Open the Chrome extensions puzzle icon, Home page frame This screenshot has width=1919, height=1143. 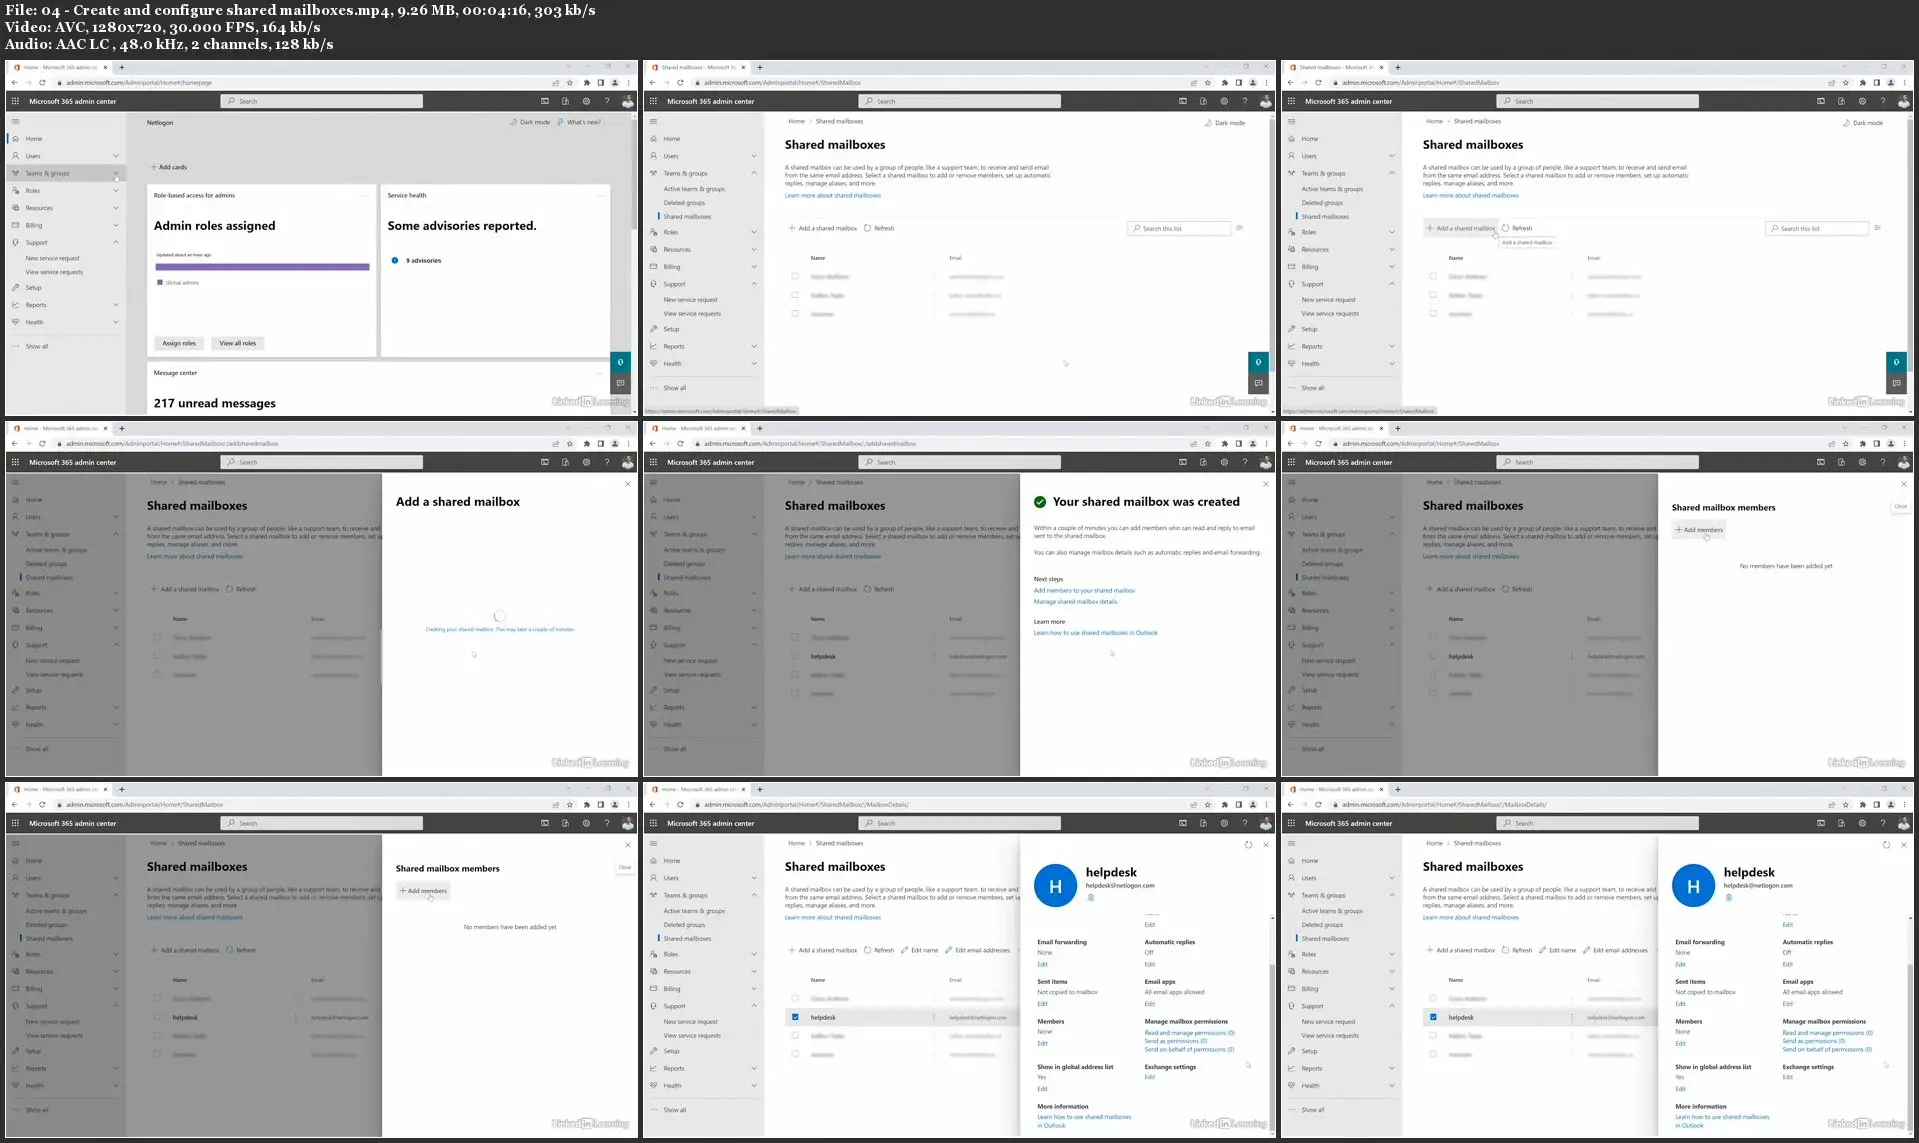tap(586, 83)
